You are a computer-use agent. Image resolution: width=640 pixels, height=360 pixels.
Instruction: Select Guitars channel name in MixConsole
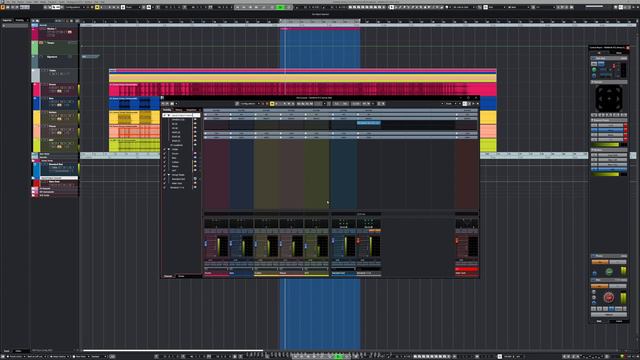(258, 273)
